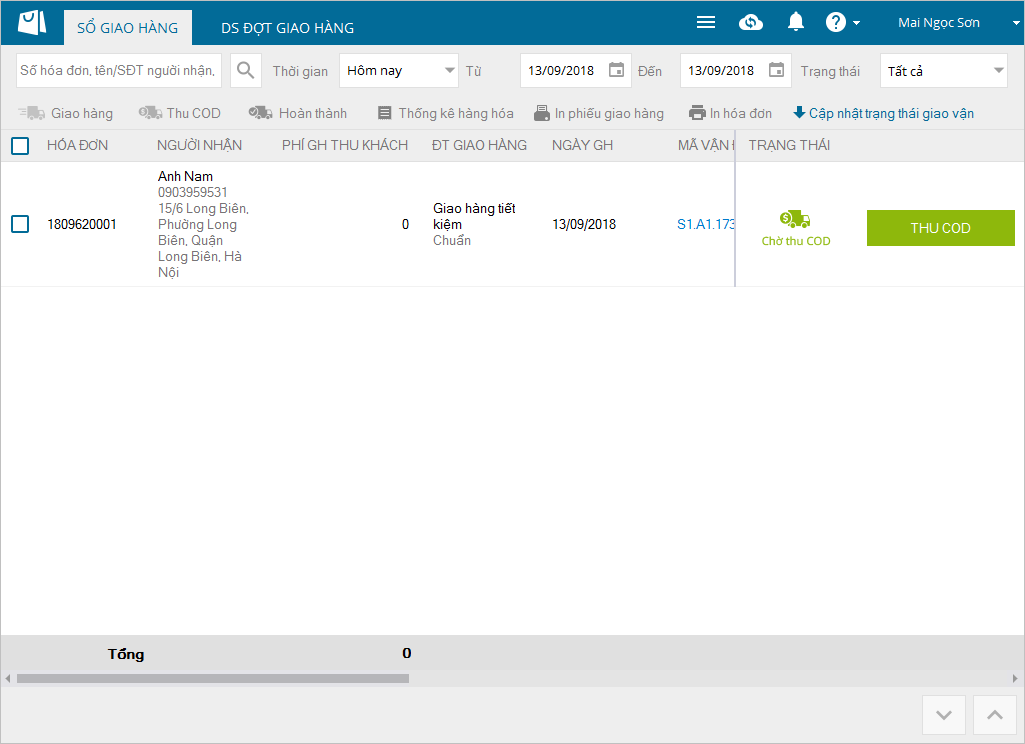Open the help question mark menu

tap(842, 22)
